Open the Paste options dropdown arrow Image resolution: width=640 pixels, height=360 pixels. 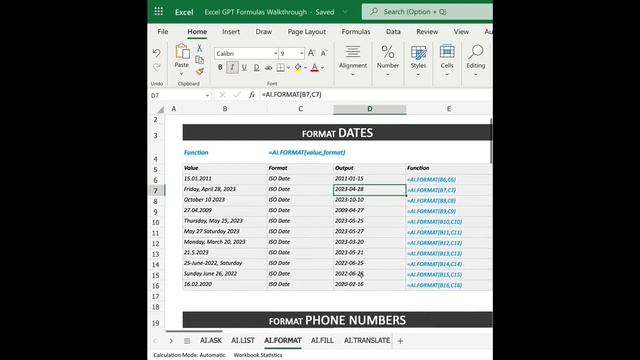[x=182, y=74]
